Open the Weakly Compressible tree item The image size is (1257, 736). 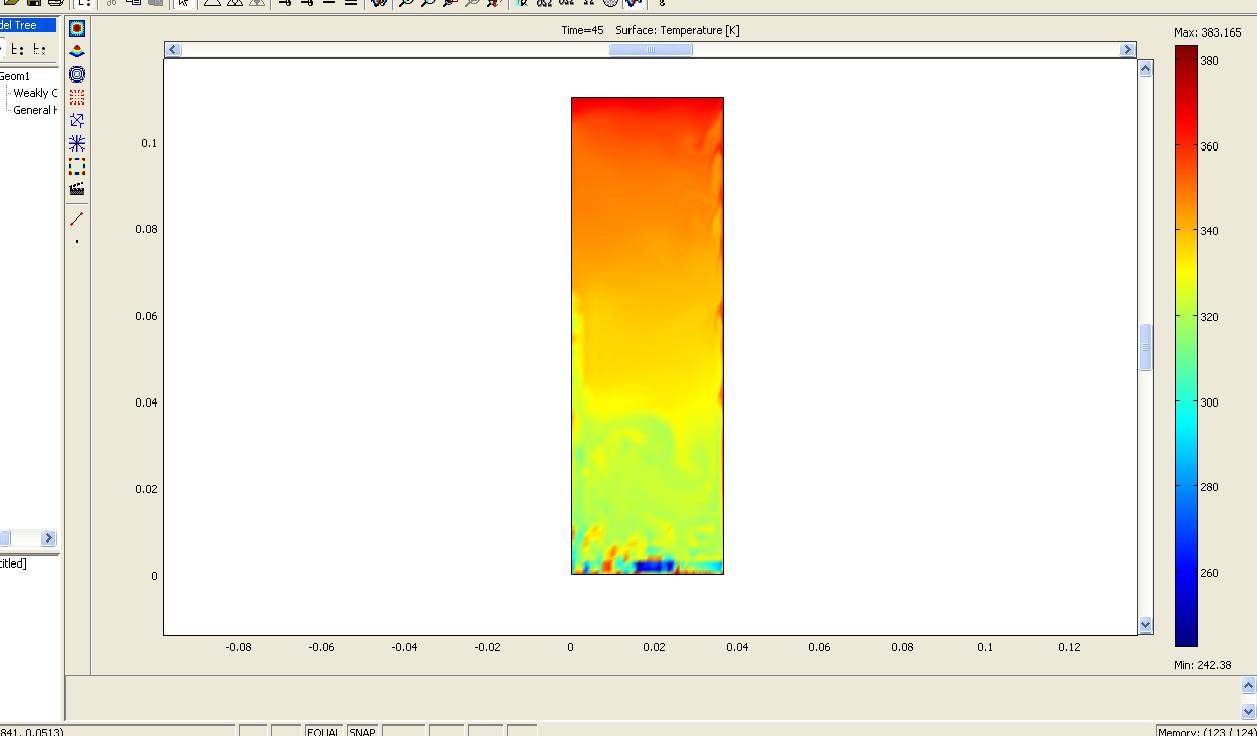35,93
